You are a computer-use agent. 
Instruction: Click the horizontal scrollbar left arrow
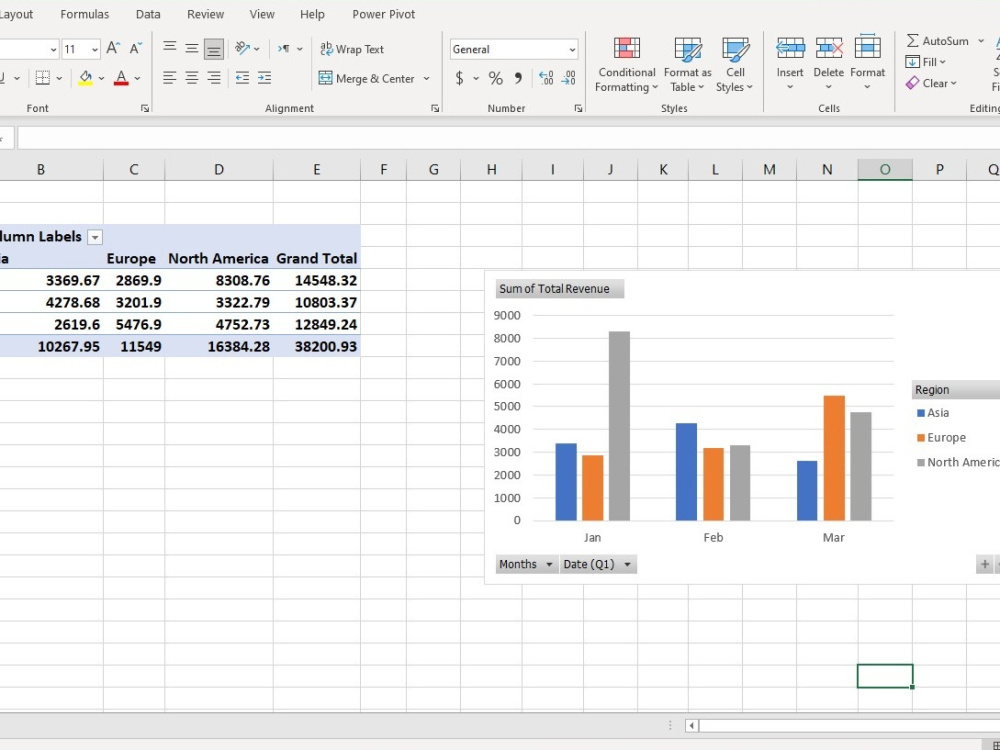(x=691, y=725)
